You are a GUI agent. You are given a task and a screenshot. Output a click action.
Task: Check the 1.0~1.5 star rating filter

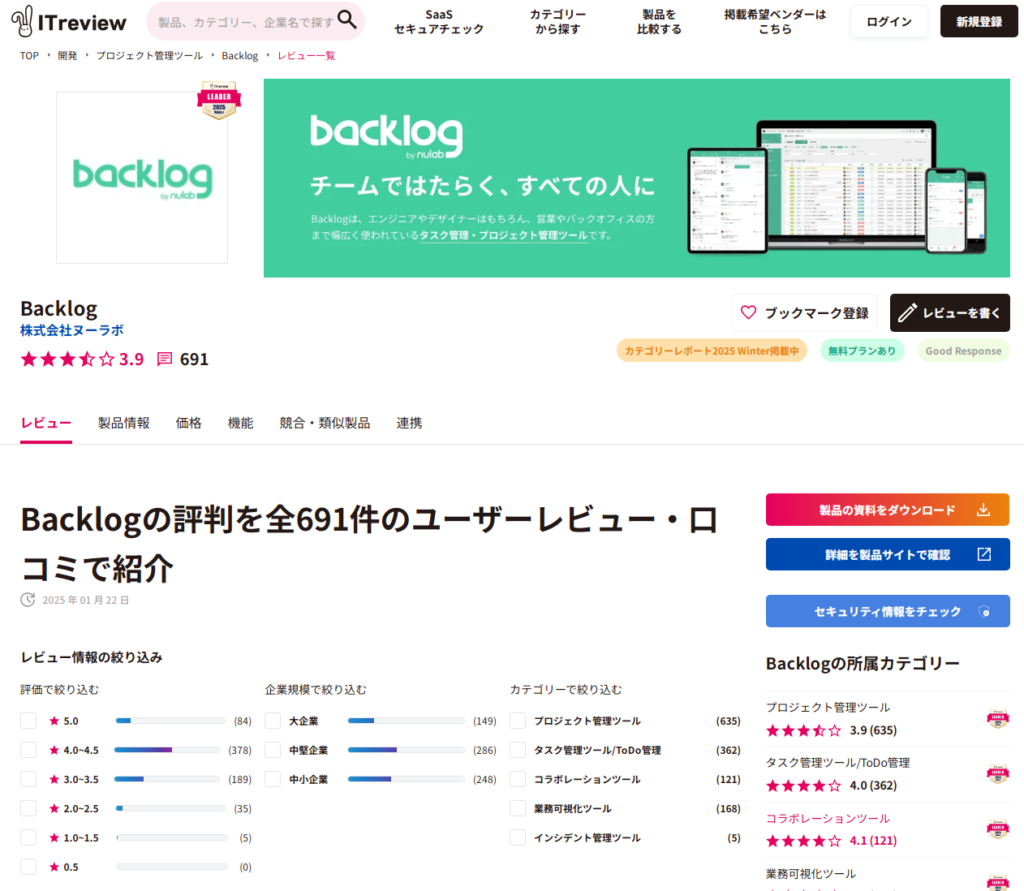point(29,837)
